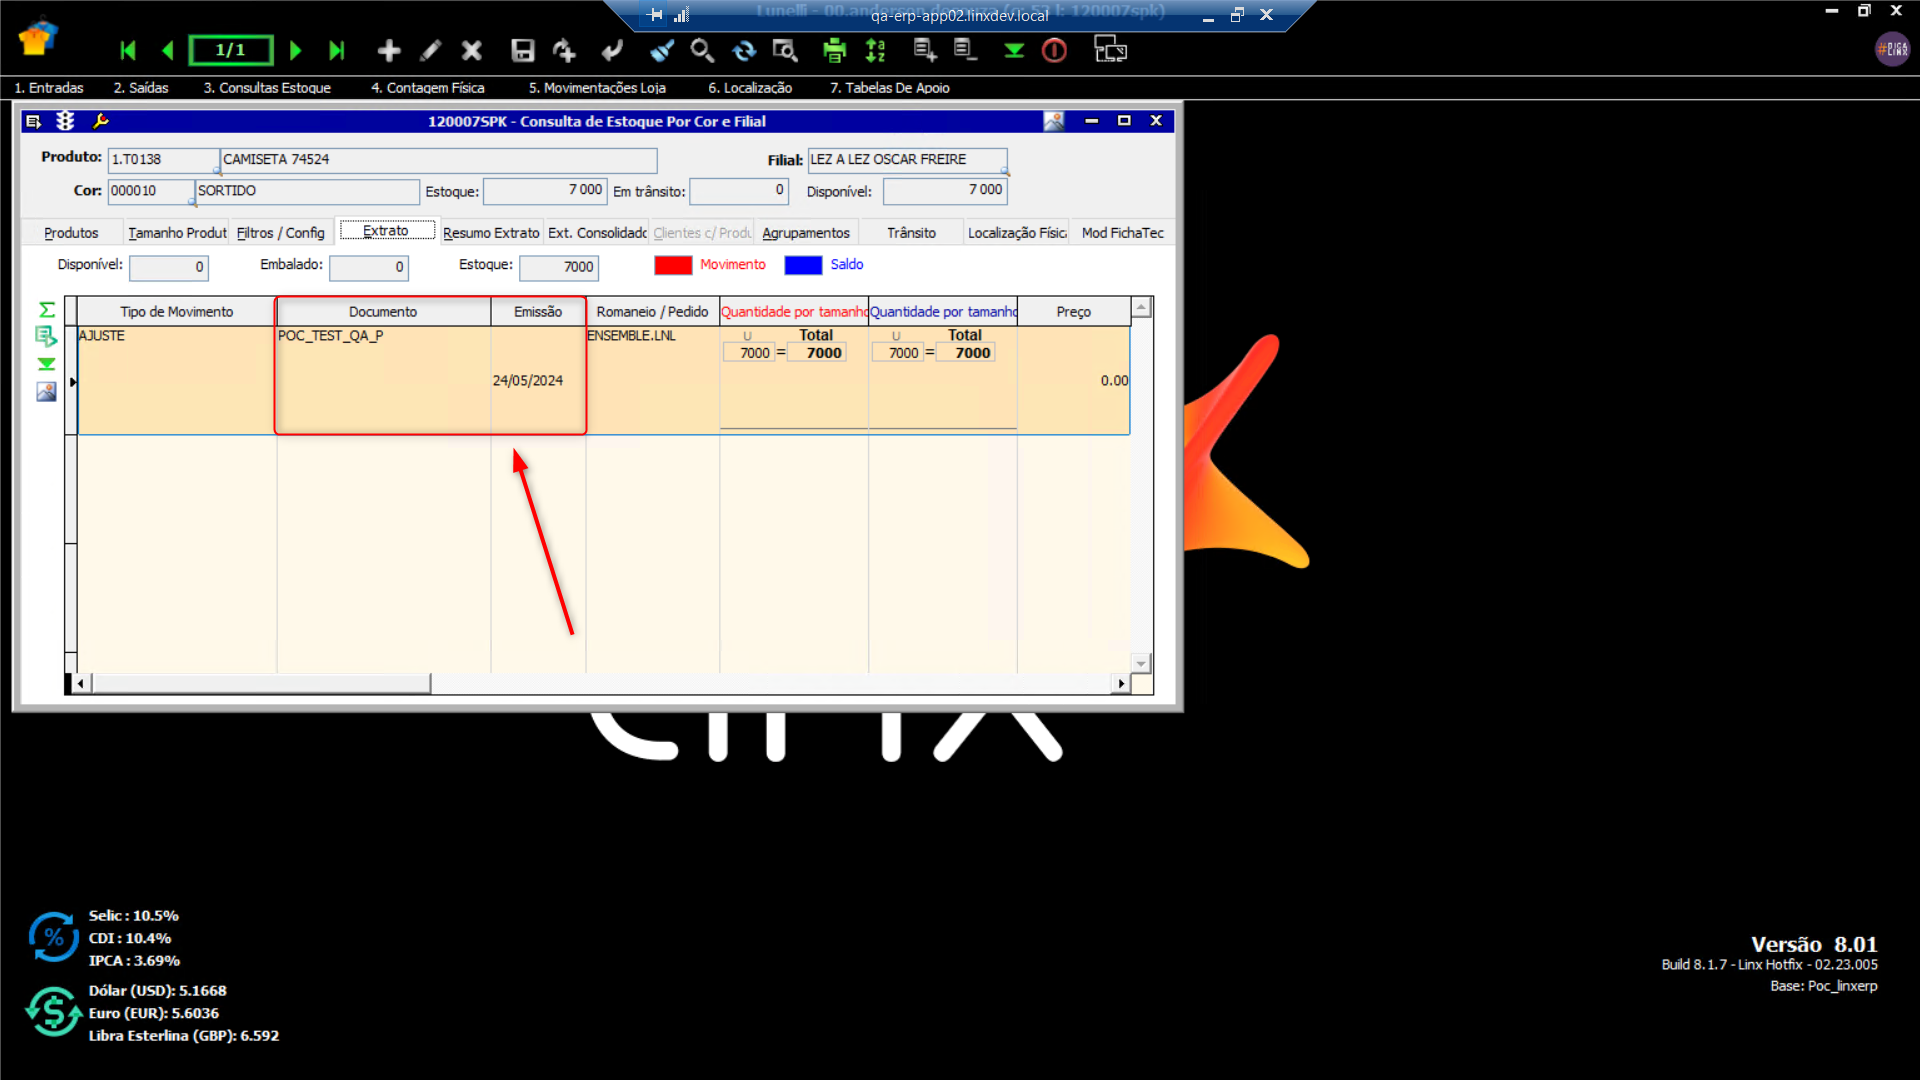Switch to the Resumo Extrato tab
Viewport: 1920px width, 1080px height.
(x=490, y=232)
